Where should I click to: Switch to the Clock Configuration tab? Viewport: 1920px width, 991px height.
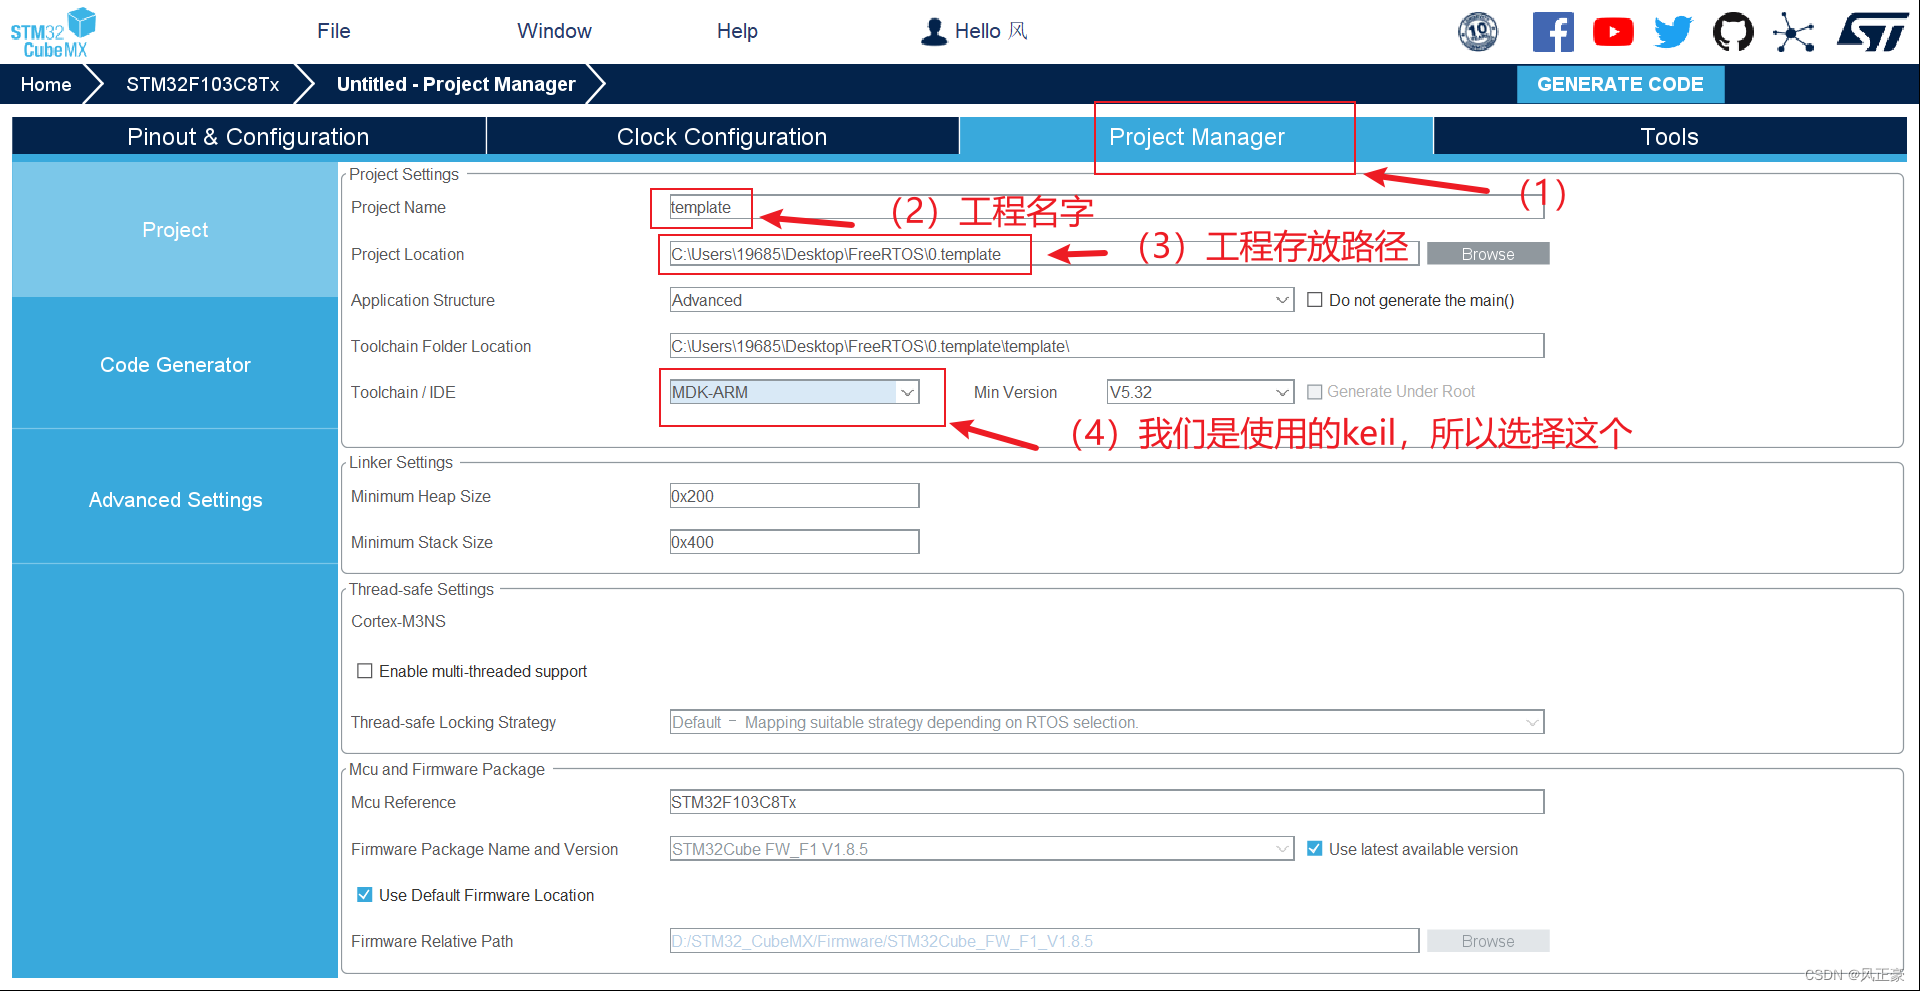point(722,137)
